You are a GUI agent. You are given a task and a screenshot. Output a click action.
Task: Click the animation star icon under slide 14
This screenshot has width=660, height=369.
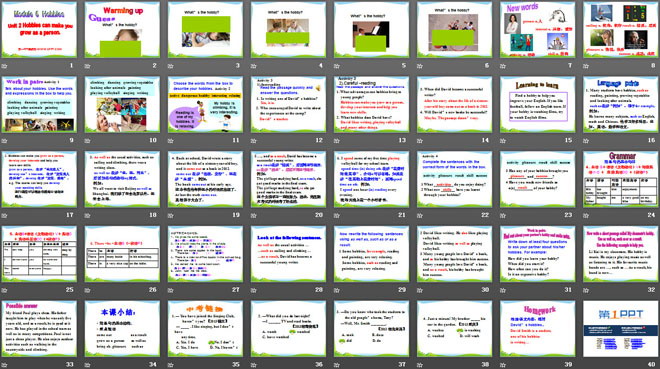(420, 141)
